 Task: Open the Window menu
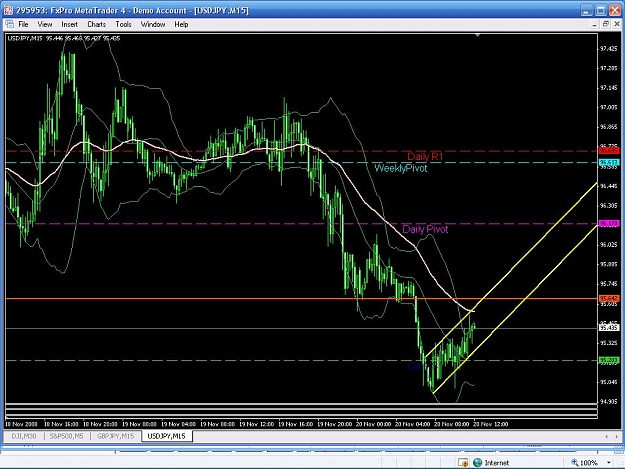153,24
